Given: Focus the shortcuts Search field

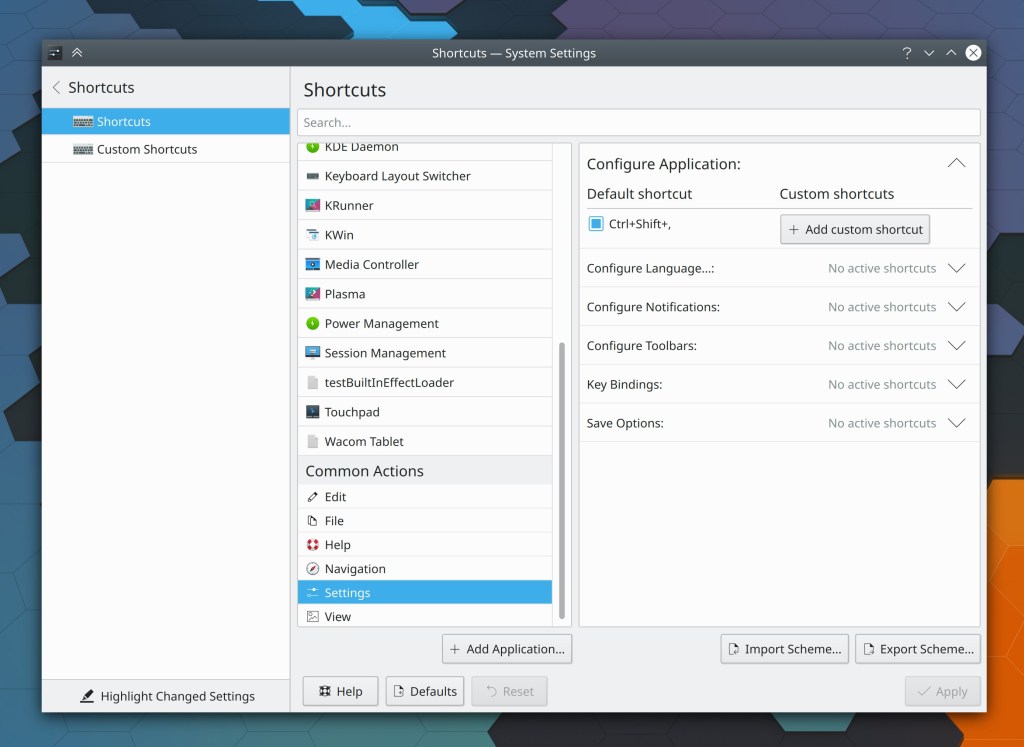Looking at the screenshot, I should 638,122.
